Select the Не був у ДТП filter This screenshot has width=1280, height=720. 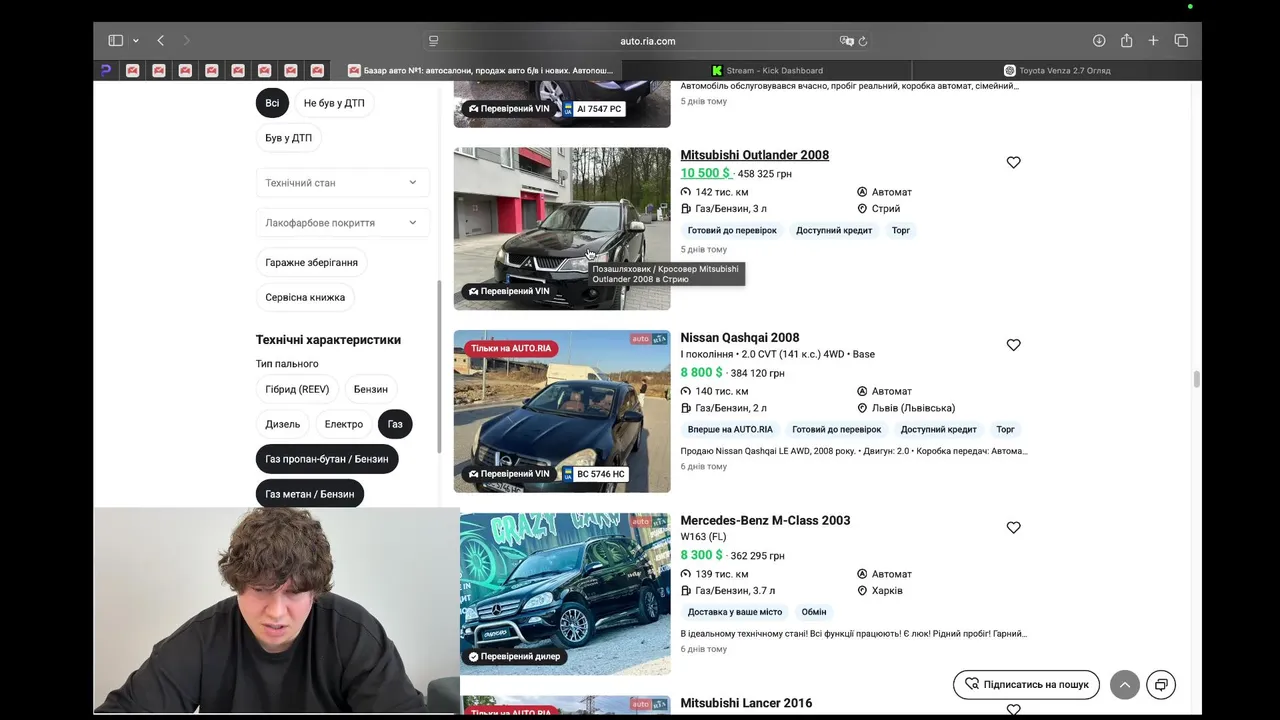coord(334,103)
